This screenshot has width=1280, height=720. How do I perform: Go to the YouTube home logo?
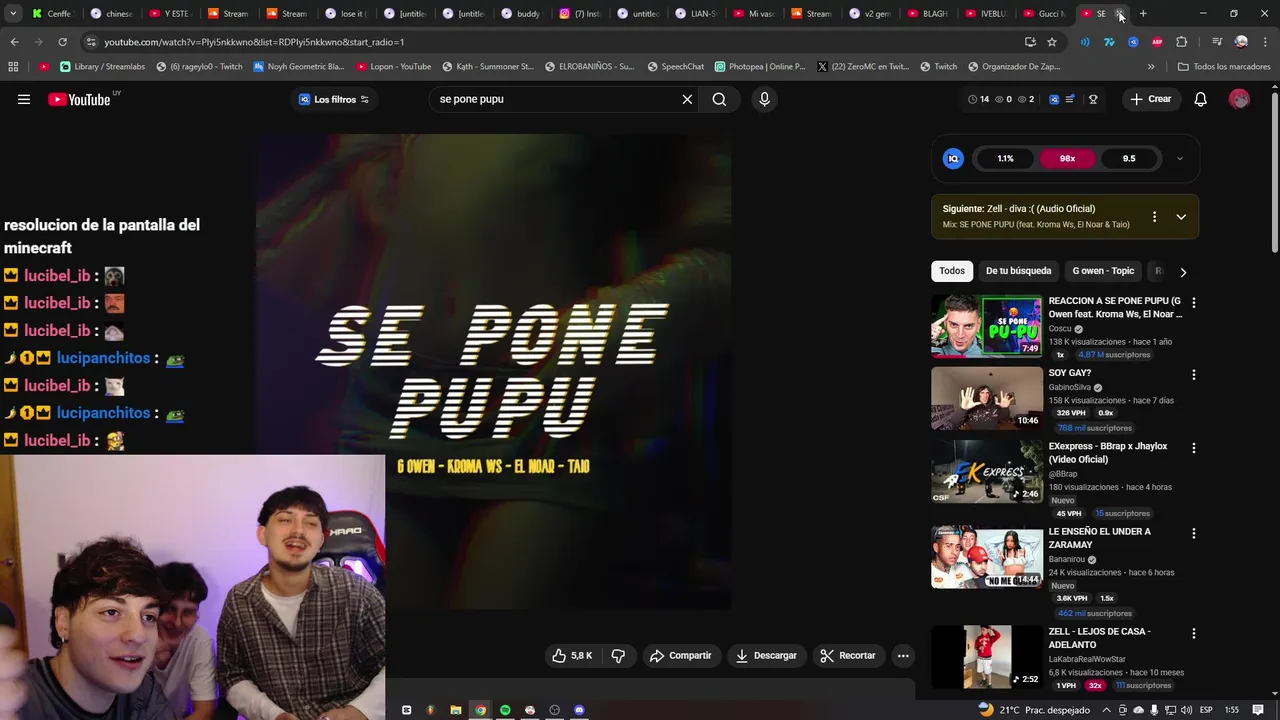[79, 99]
